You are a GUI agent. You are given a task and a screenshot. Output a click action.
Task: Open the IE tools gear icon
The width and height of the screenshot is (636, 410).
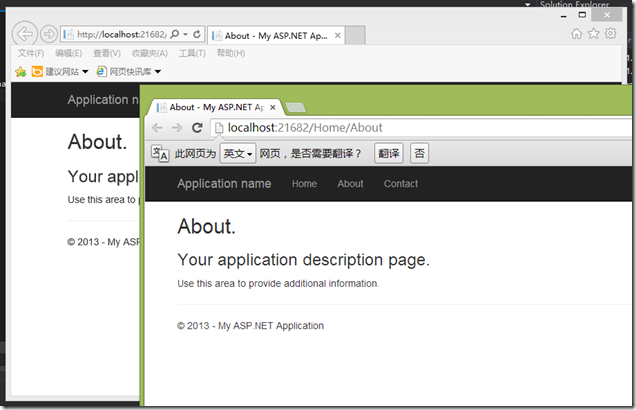611,34
